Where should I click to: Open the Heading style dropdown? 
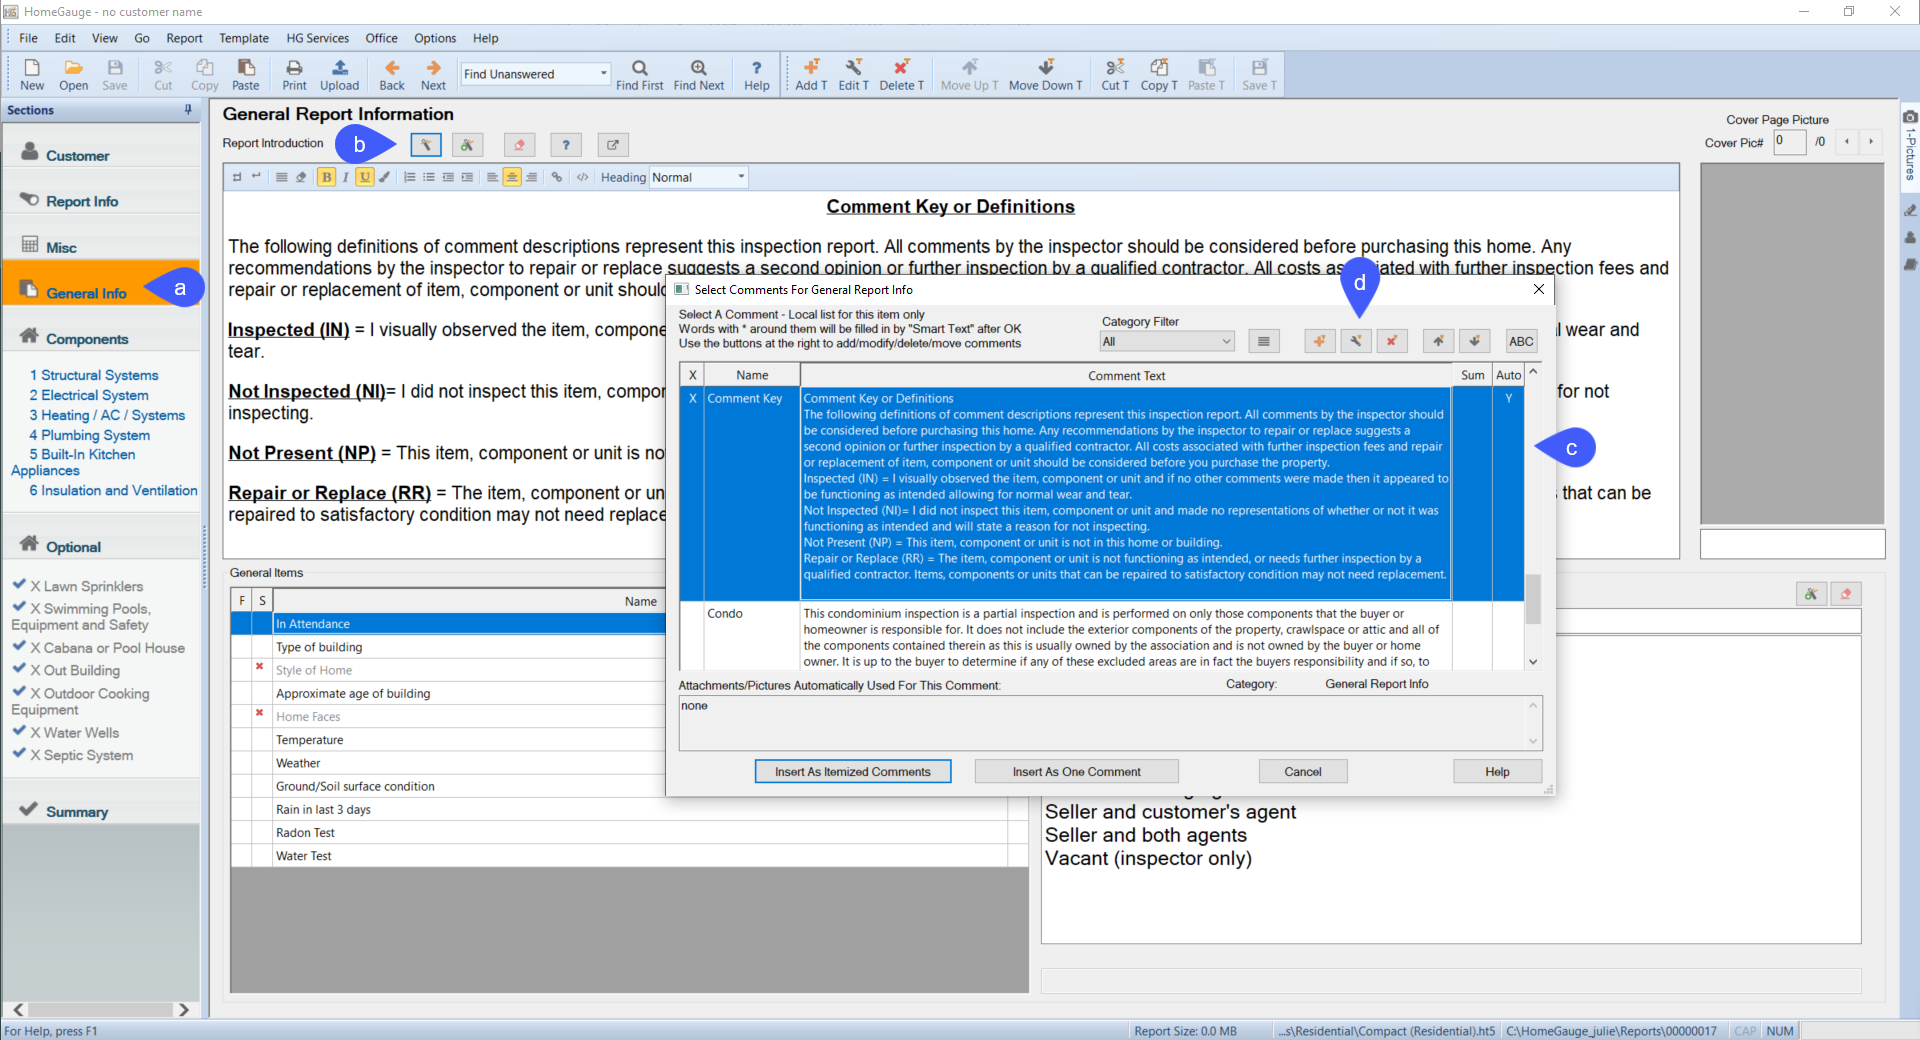[x=699, y=177]
